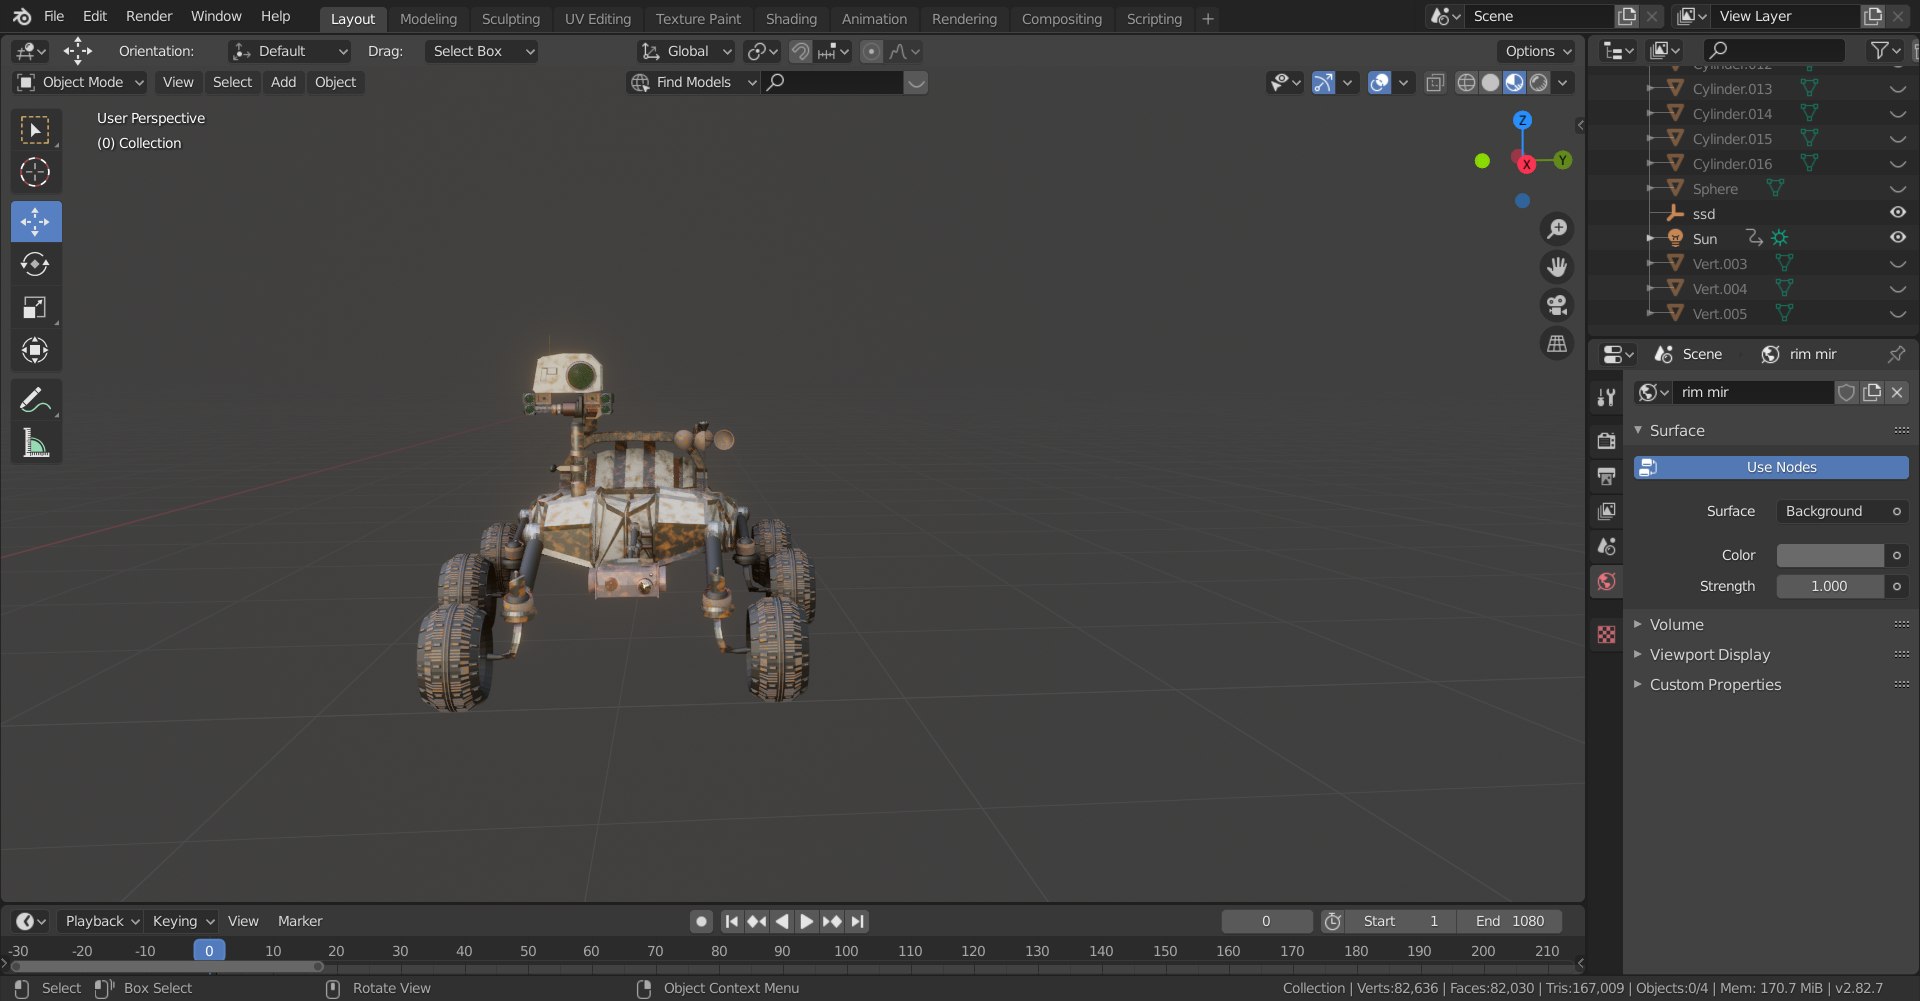Open the Output properties tab
Image resolution: width=1920 pixels, height=1001 pixels.
pyautogui.click(x=1606, y=476)
